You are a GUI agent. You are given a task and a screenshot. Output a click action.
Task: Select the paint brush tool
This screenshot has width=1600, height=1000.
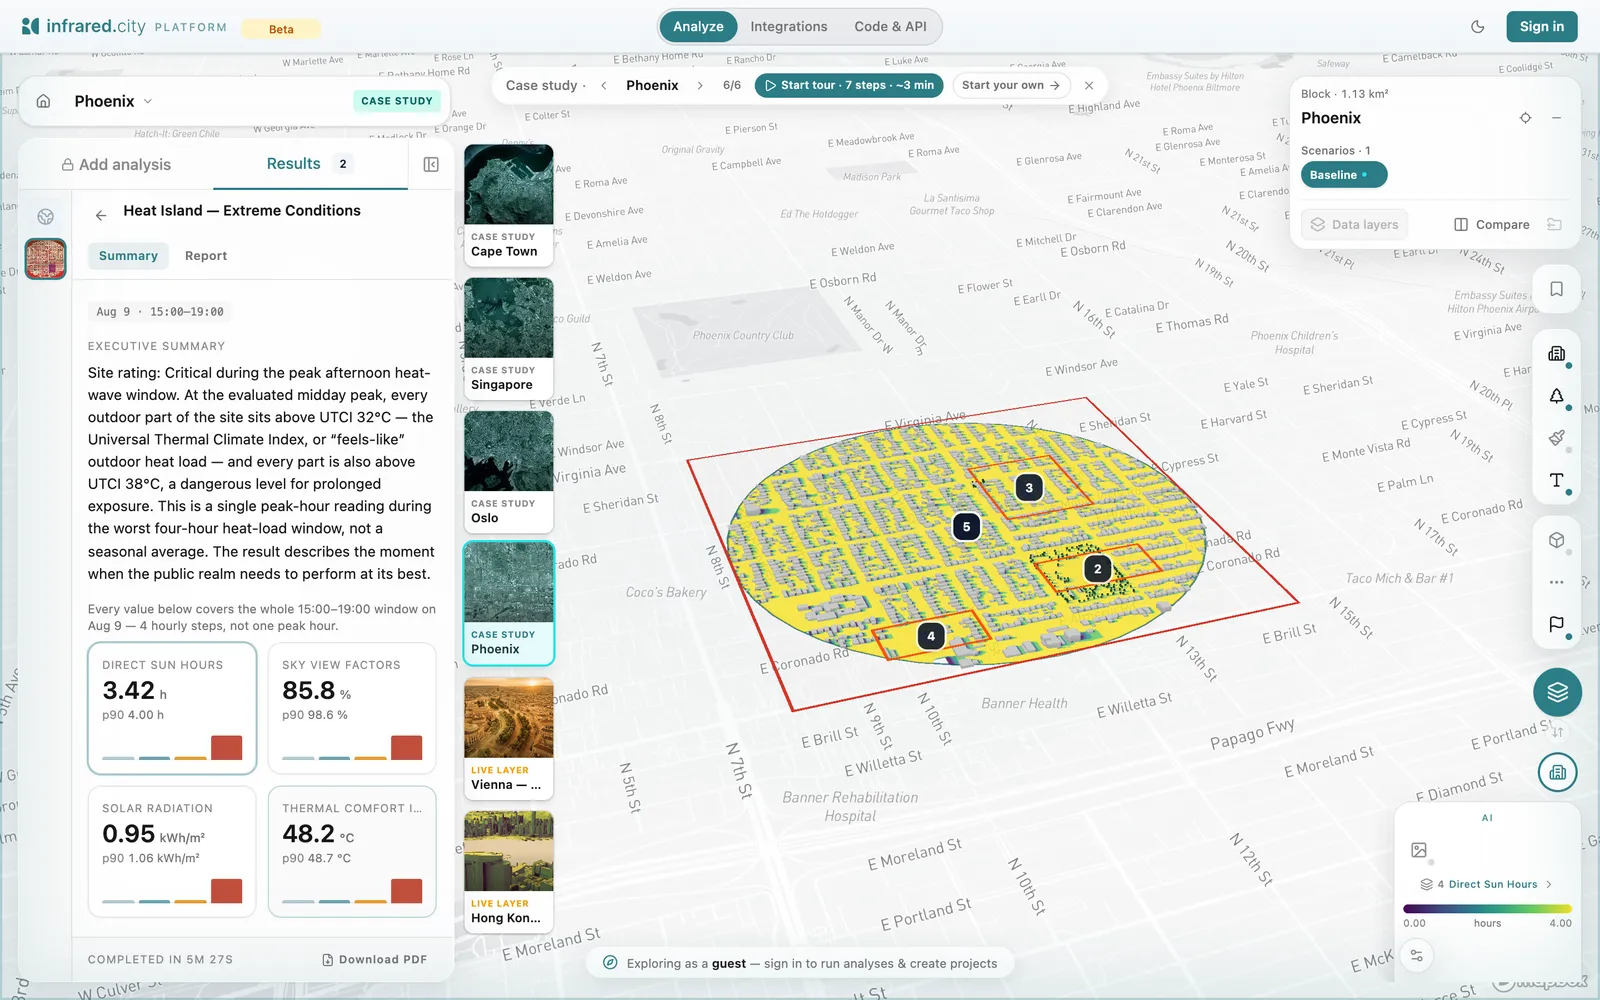[1556, 438]
